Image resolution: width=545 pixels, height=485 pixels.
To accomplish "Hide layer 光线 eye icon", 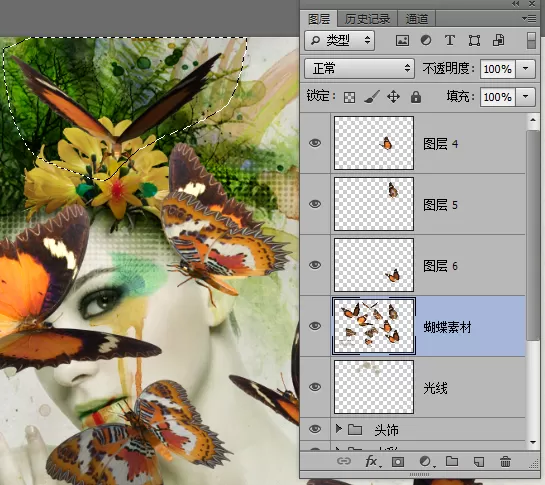I will 315,387.
